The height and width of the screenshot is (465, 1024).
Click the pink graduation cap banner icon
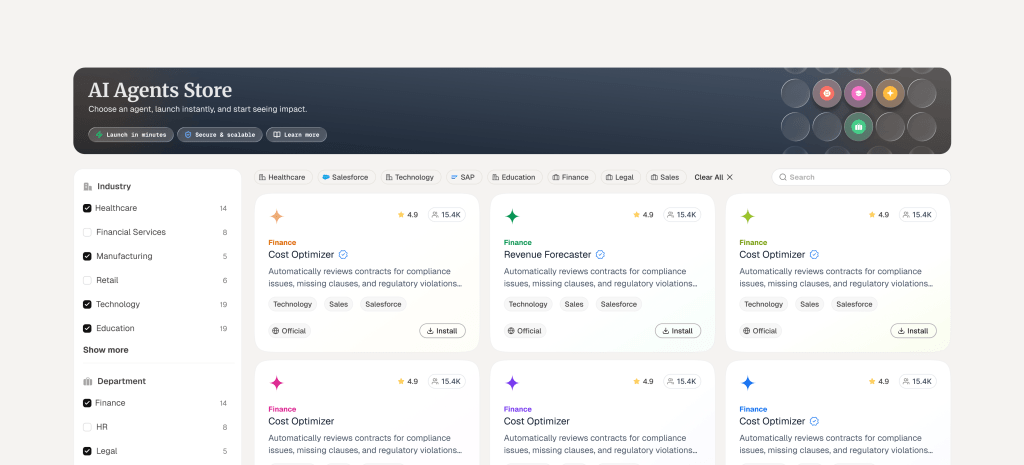point(858,94)
